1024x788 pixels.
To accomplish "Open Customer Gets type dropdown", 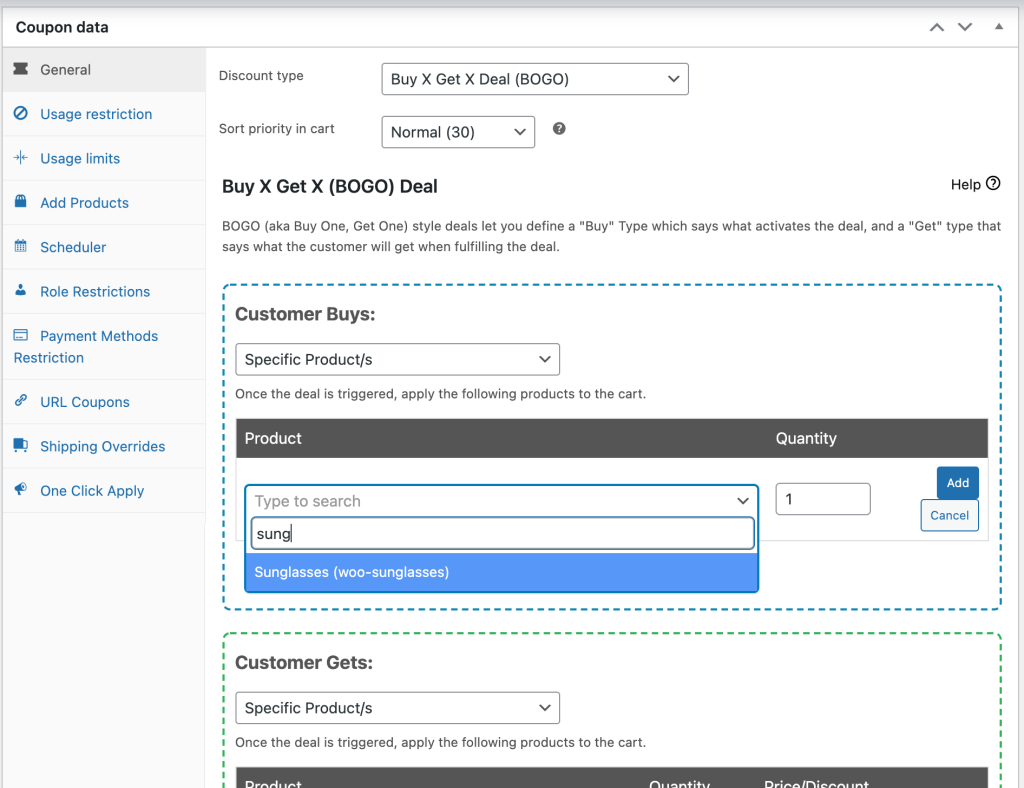I will click(397, 708).
